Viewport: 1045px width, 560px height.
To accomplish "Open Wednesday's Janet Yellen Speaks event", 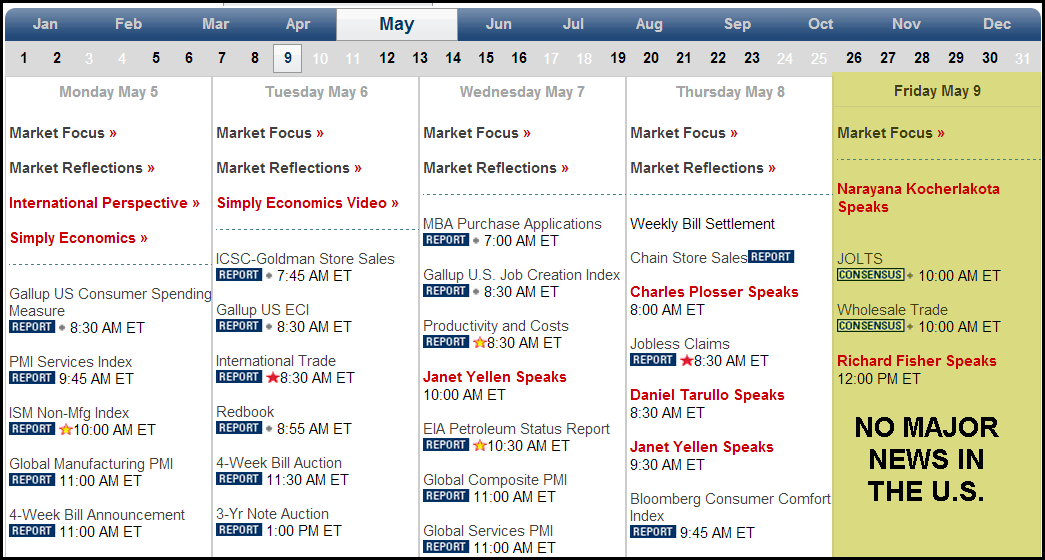I will point(495,377).
